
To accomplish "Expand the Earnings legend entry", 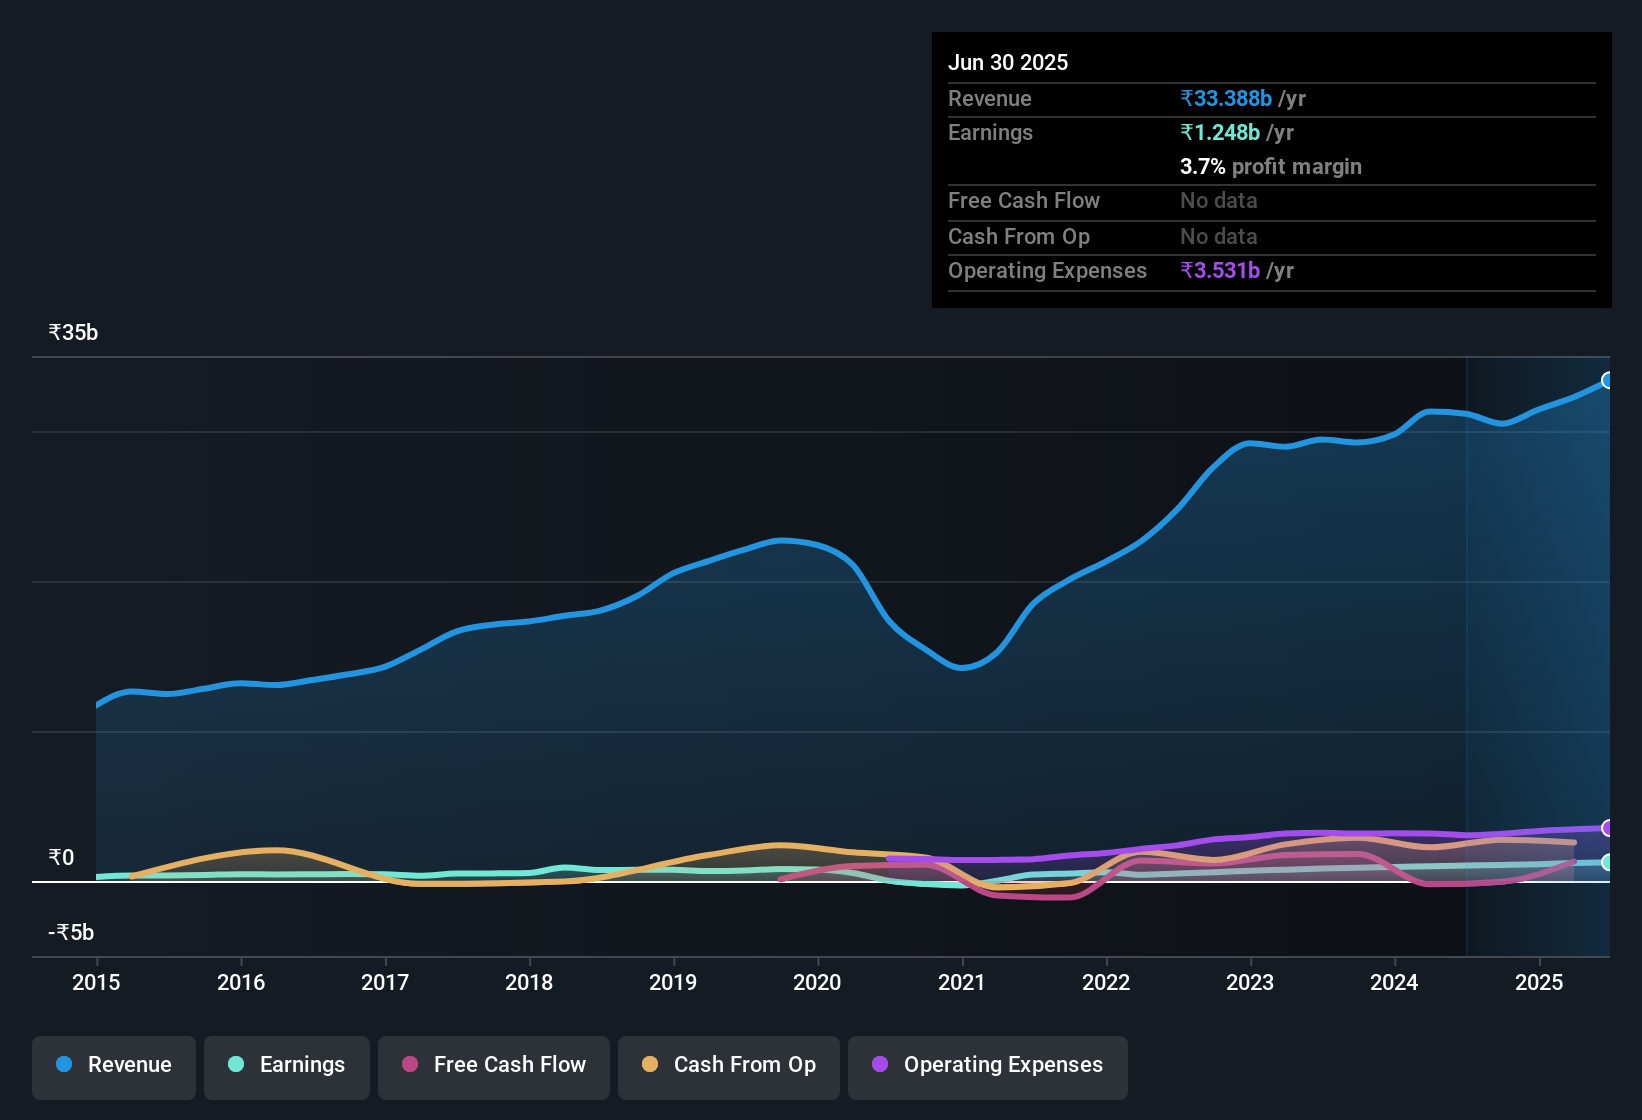I will point(286,1065).
